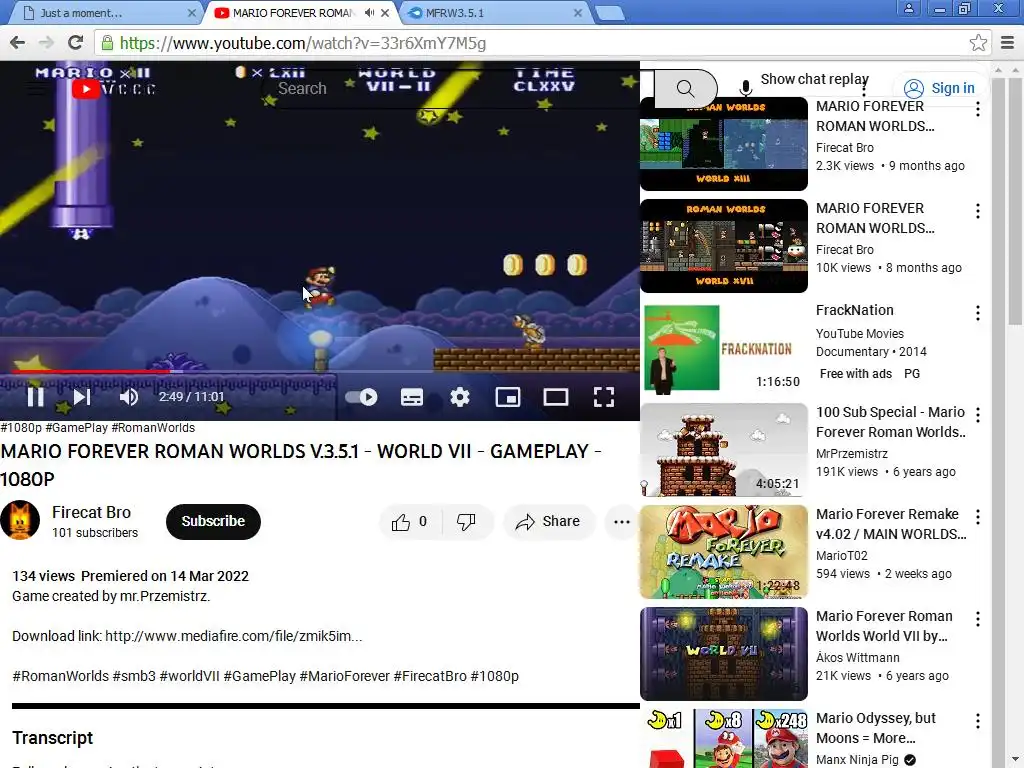The image size is (1024, 768).
Task: Click #1080p hashtag above the title
Action: pyautogui.click(x=21, y=428)
